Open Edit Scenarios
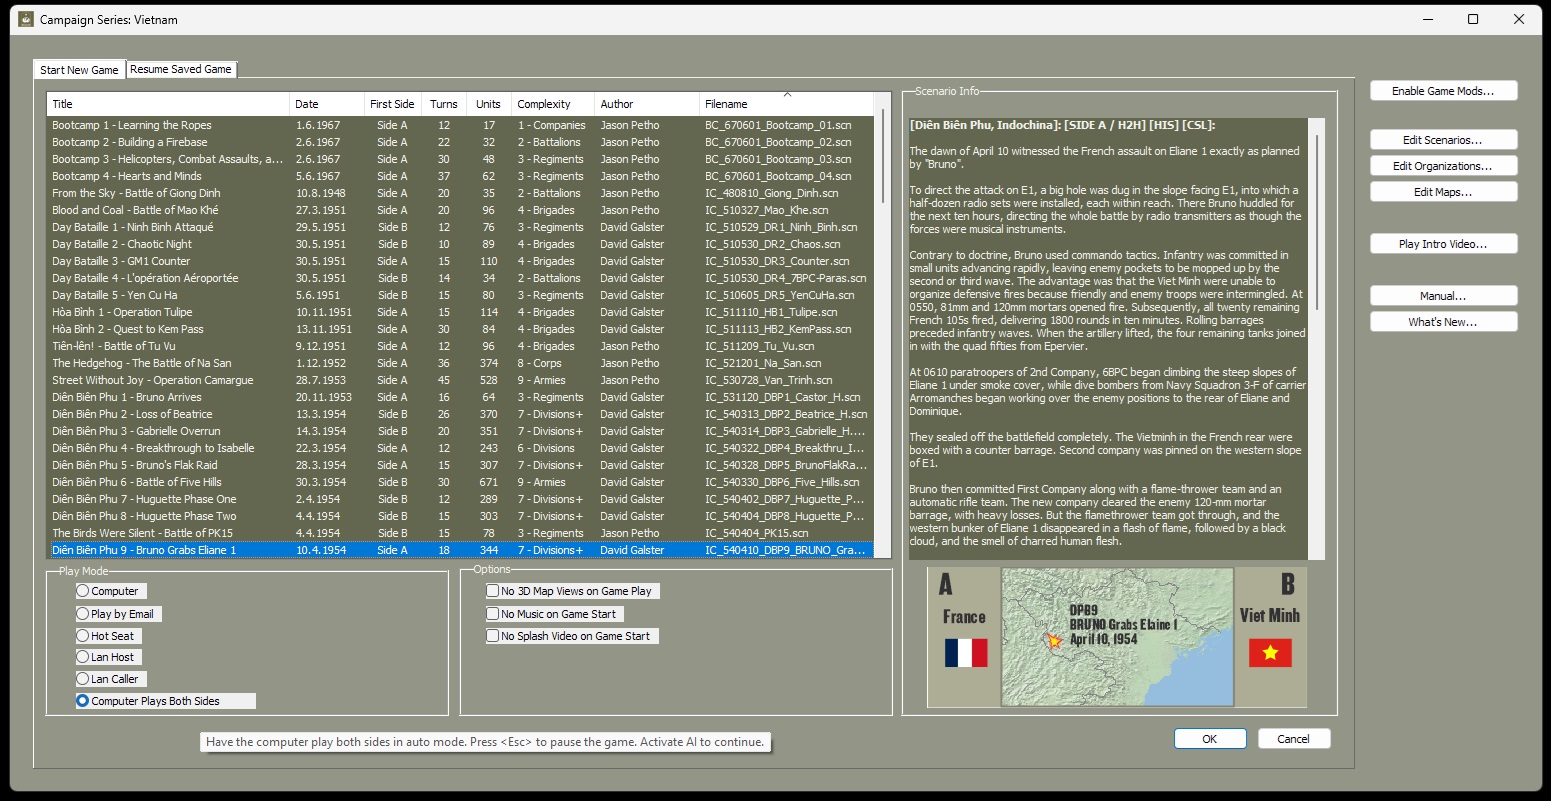The width and height of the screenshot is (1551, 801). 1443,140
